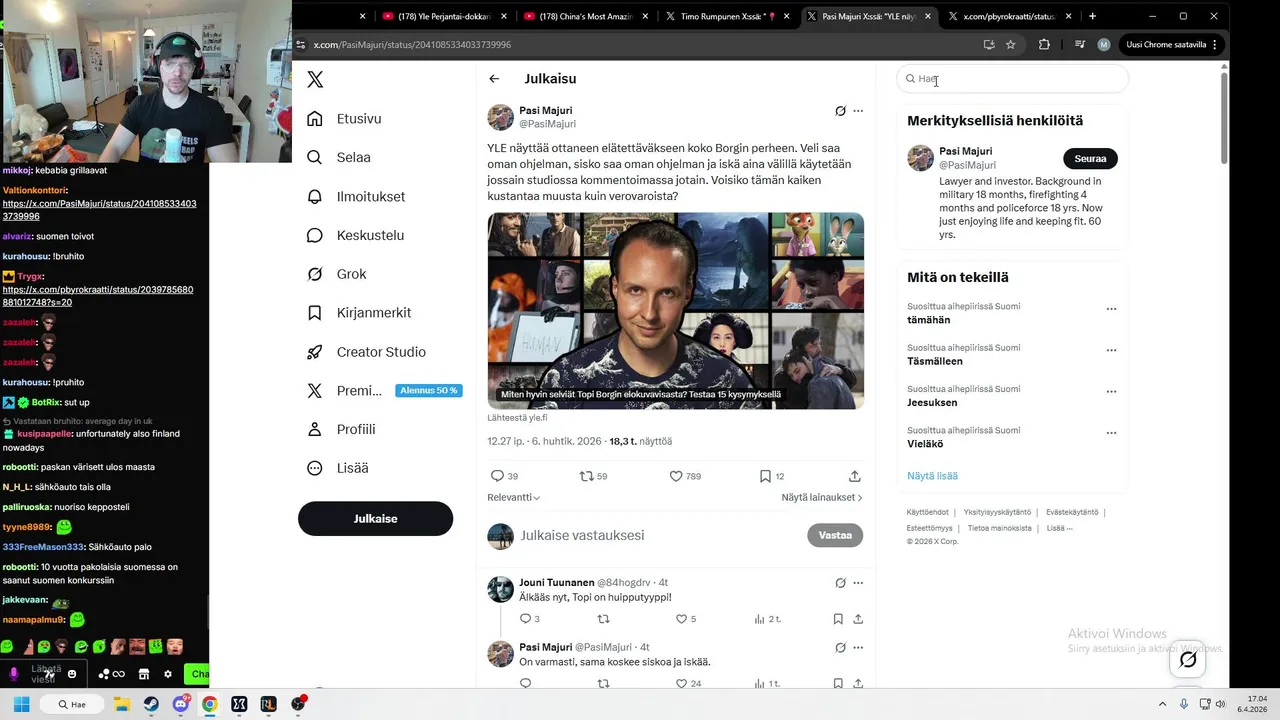
Task: Like Jouni Tuunanen's comment with 5 likes
Action: [x=681, y=619]
